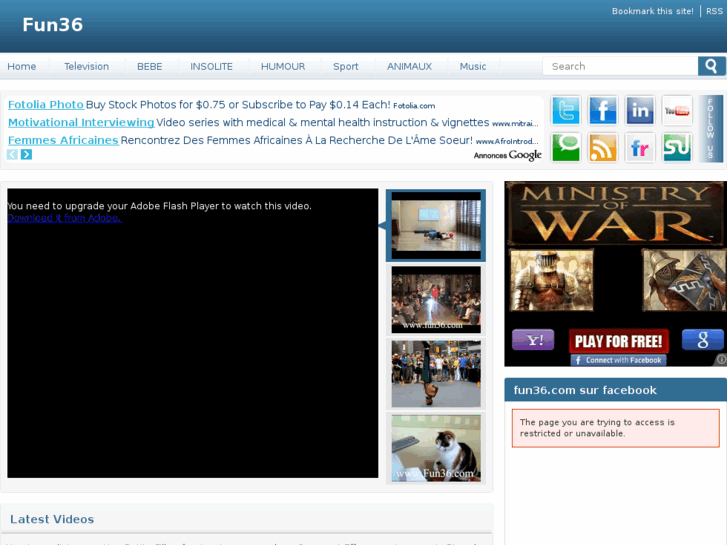This screenshot has height=545, width=727.
Task: Open the StumbleUpon icon
Action: (x=677, y=148)
